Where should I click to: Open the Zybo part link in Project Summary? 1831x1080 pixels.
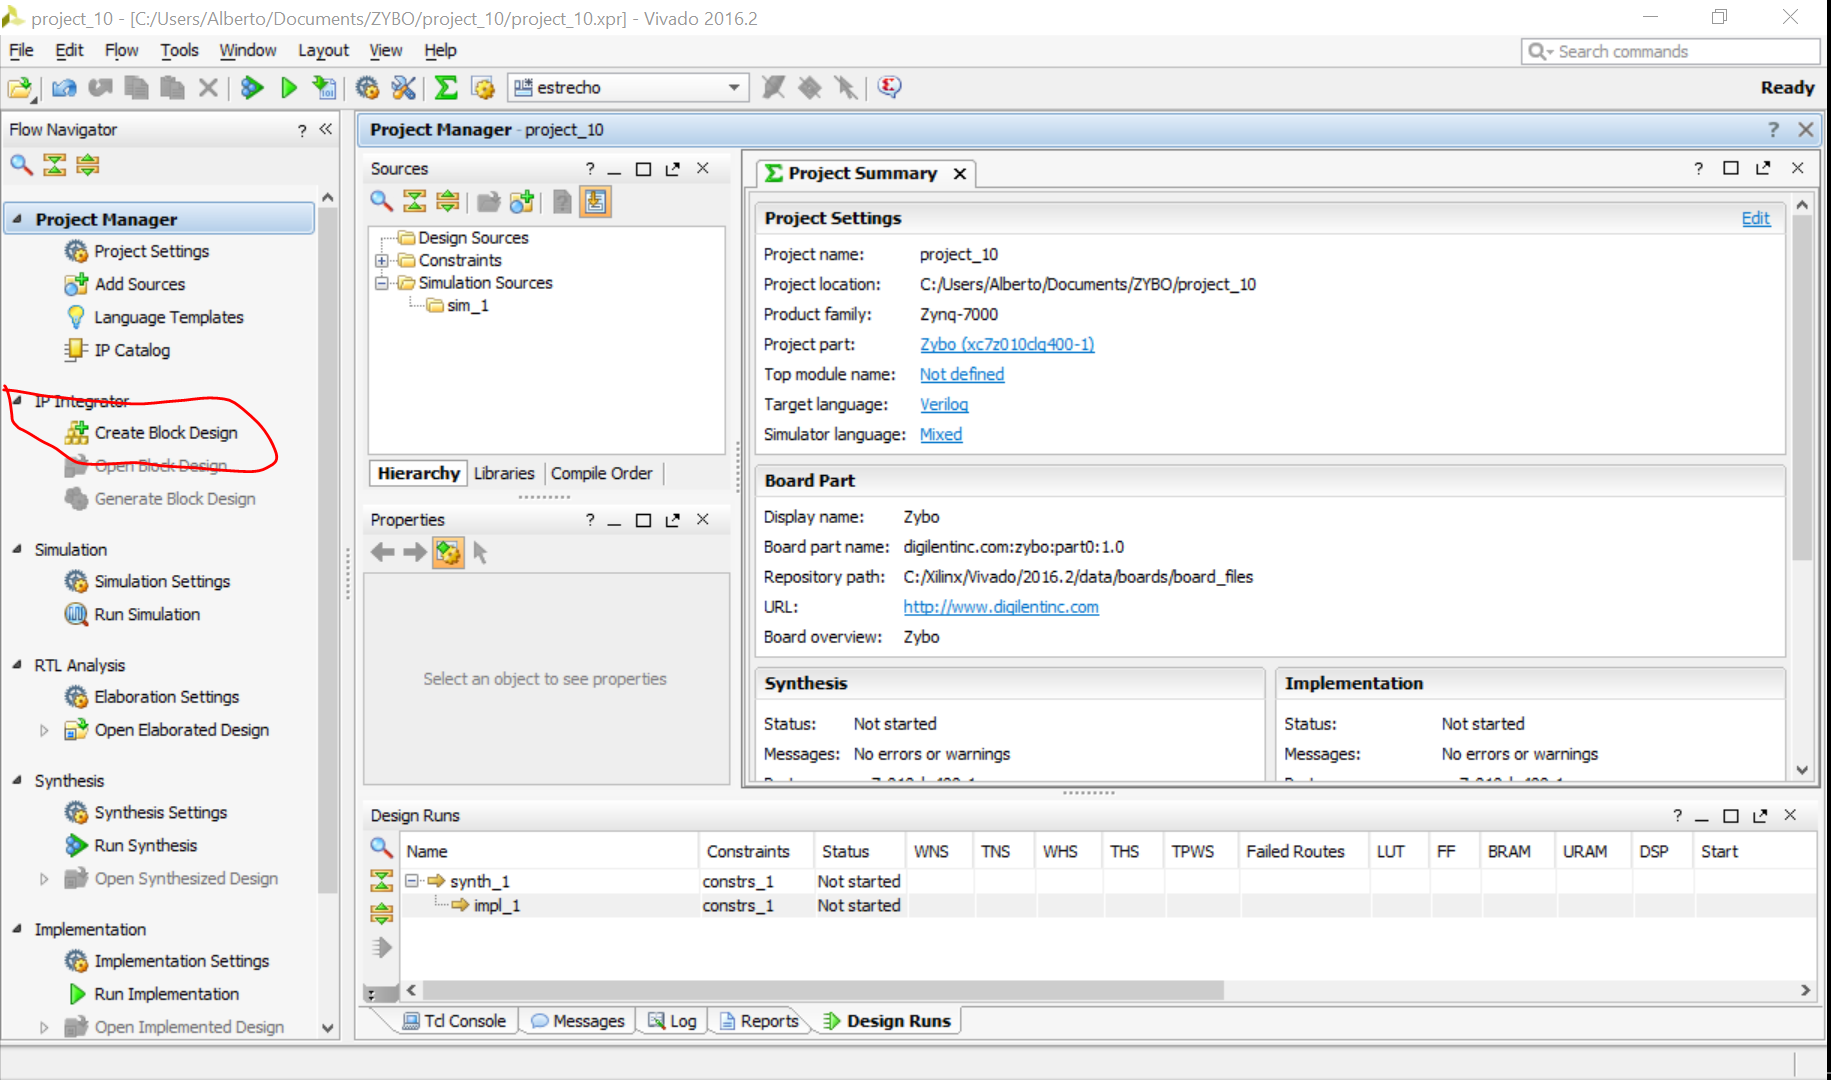point(1006,344)
